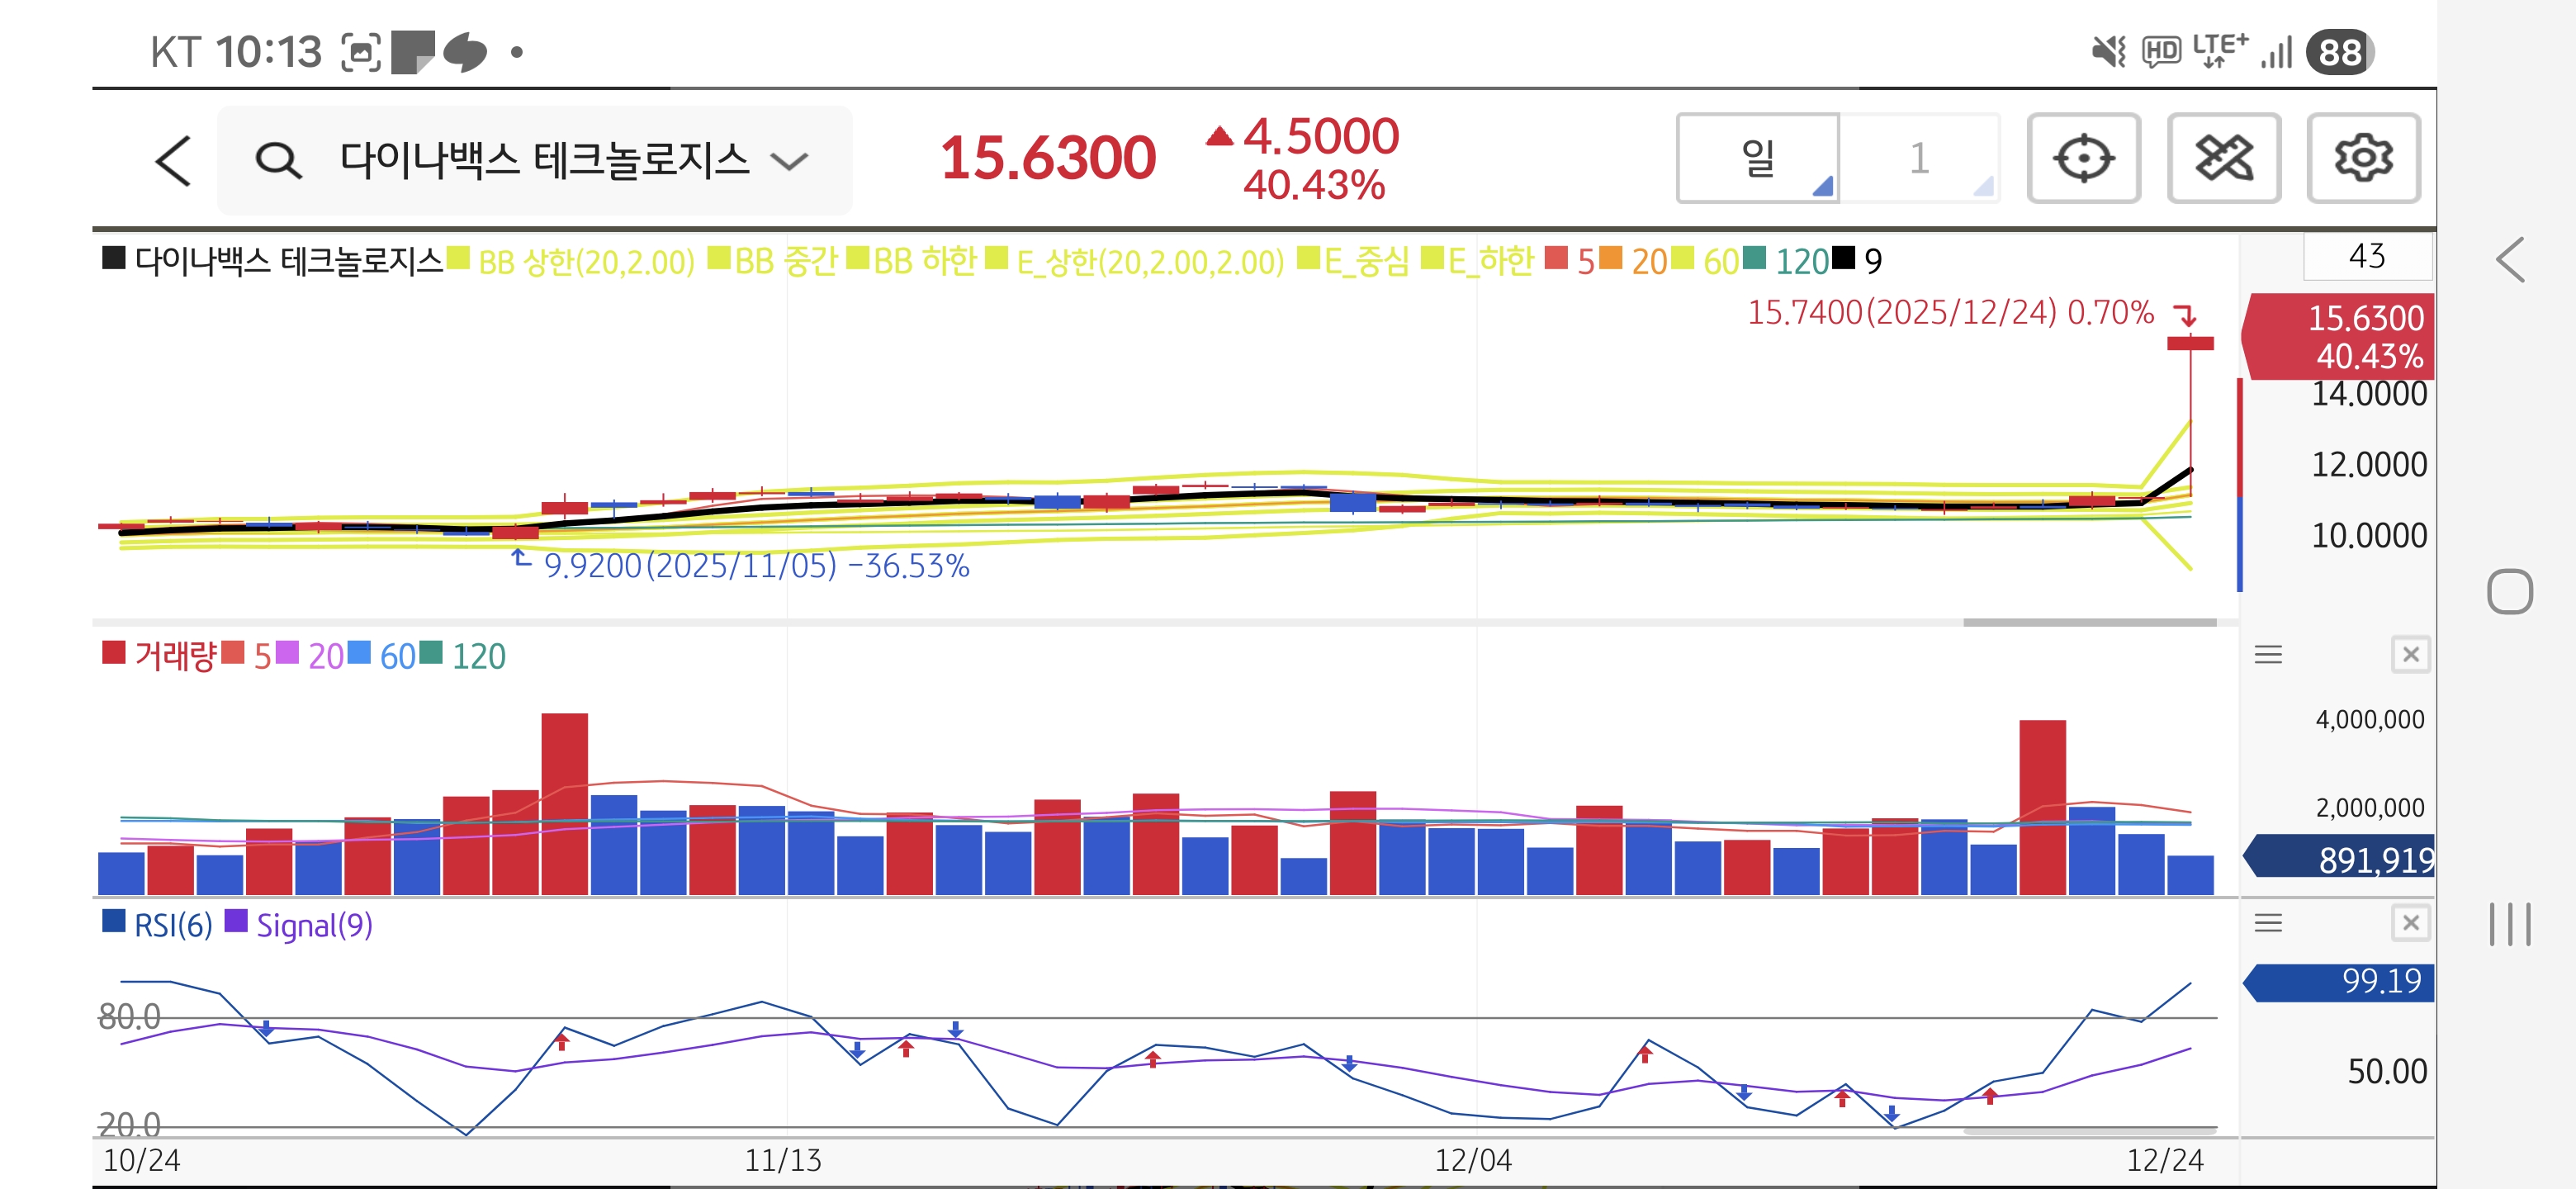The height and width of the screenshot is (1189, 2576).
Task: Tap the chart horizontal scrollbar
Action: click(x=2089, y=622)
